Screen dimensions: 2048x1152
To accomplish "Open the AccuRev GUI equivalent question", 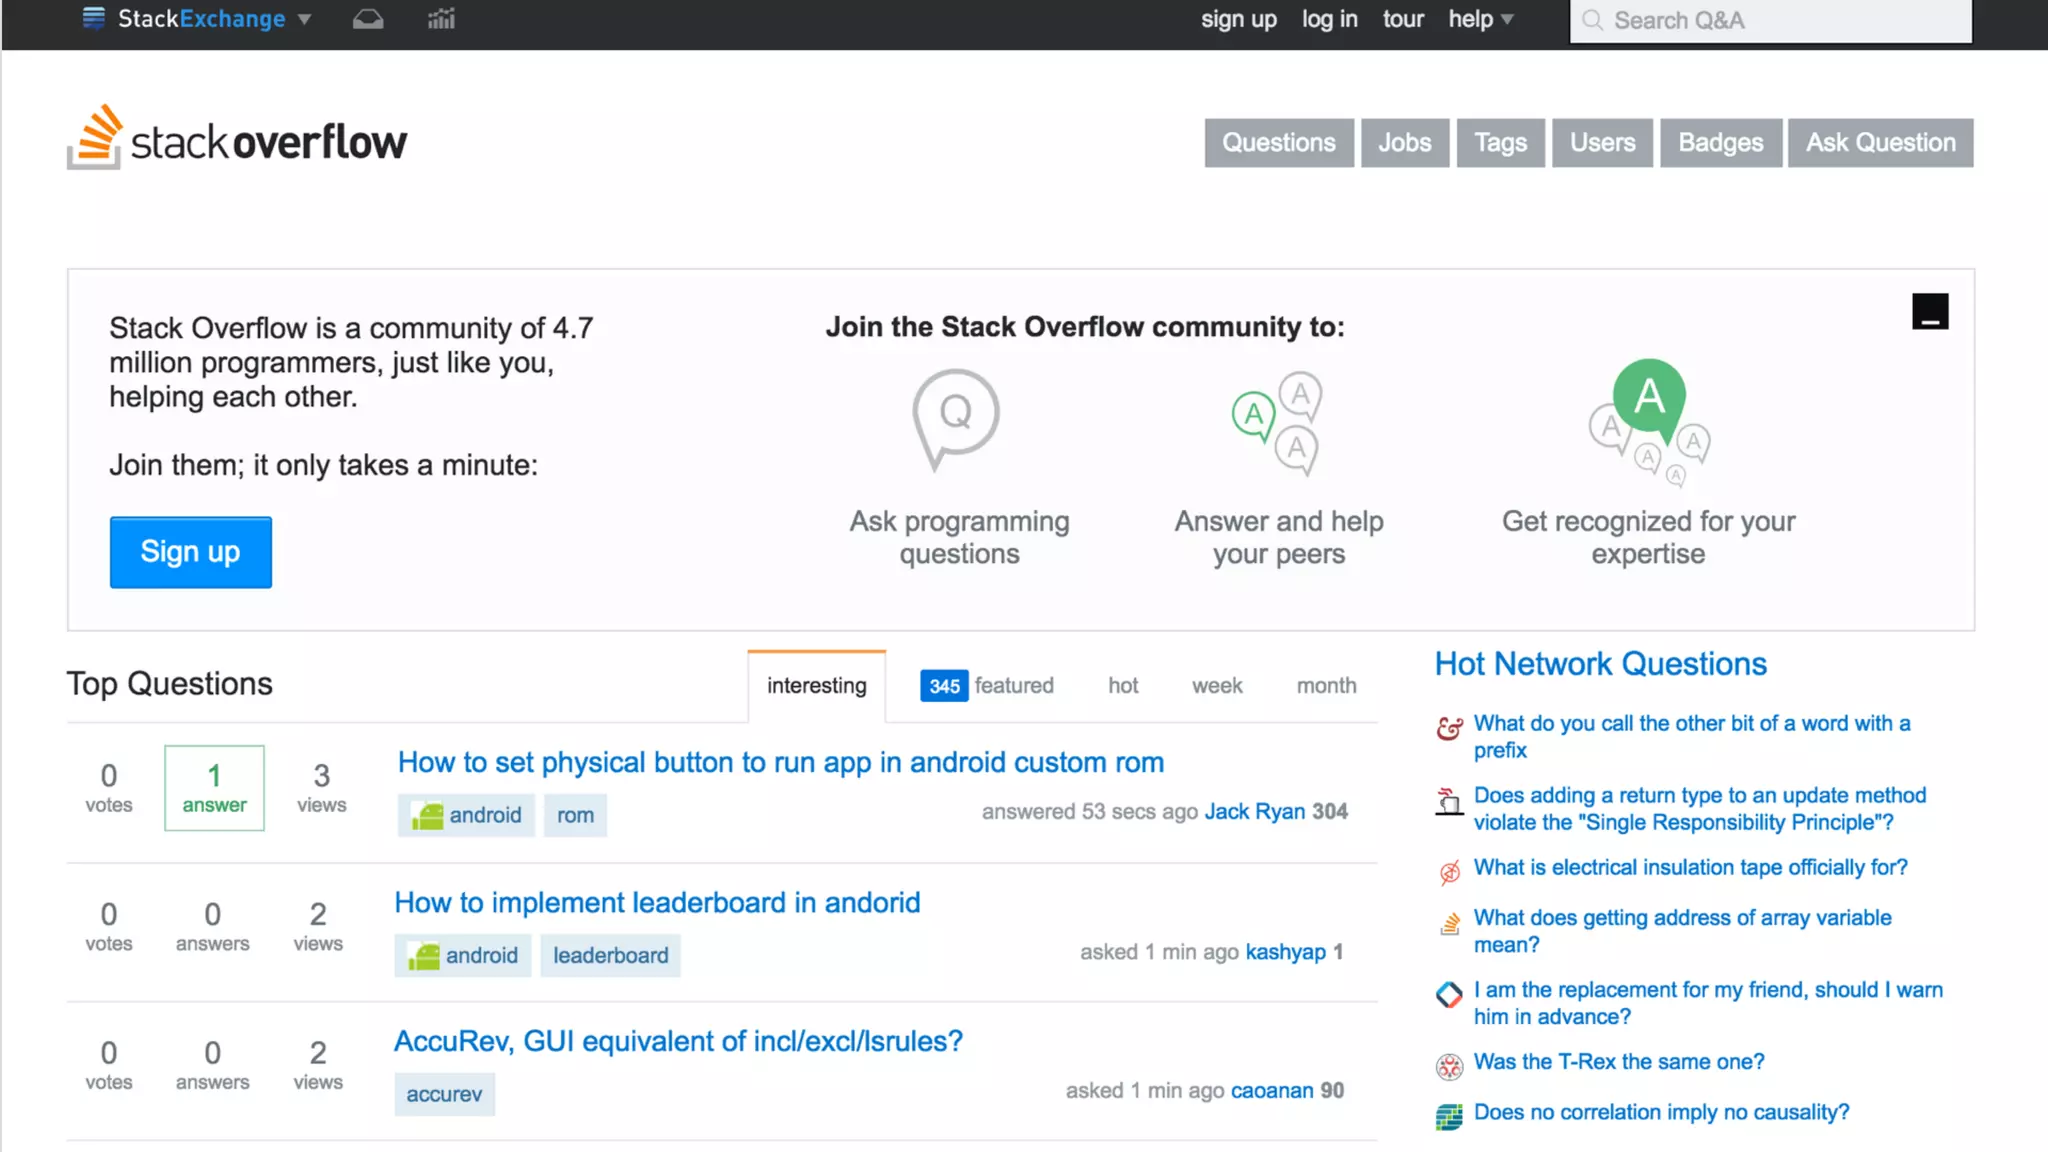I will (x=678, y=1041).
